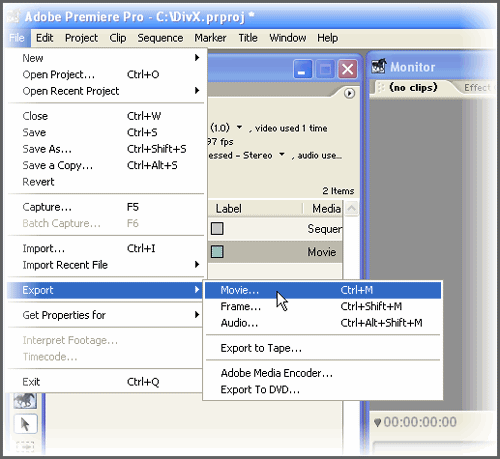Expand the New submenu
Image resolution: width=500 pixels, height=459 pixels.
tap(106, 58)
